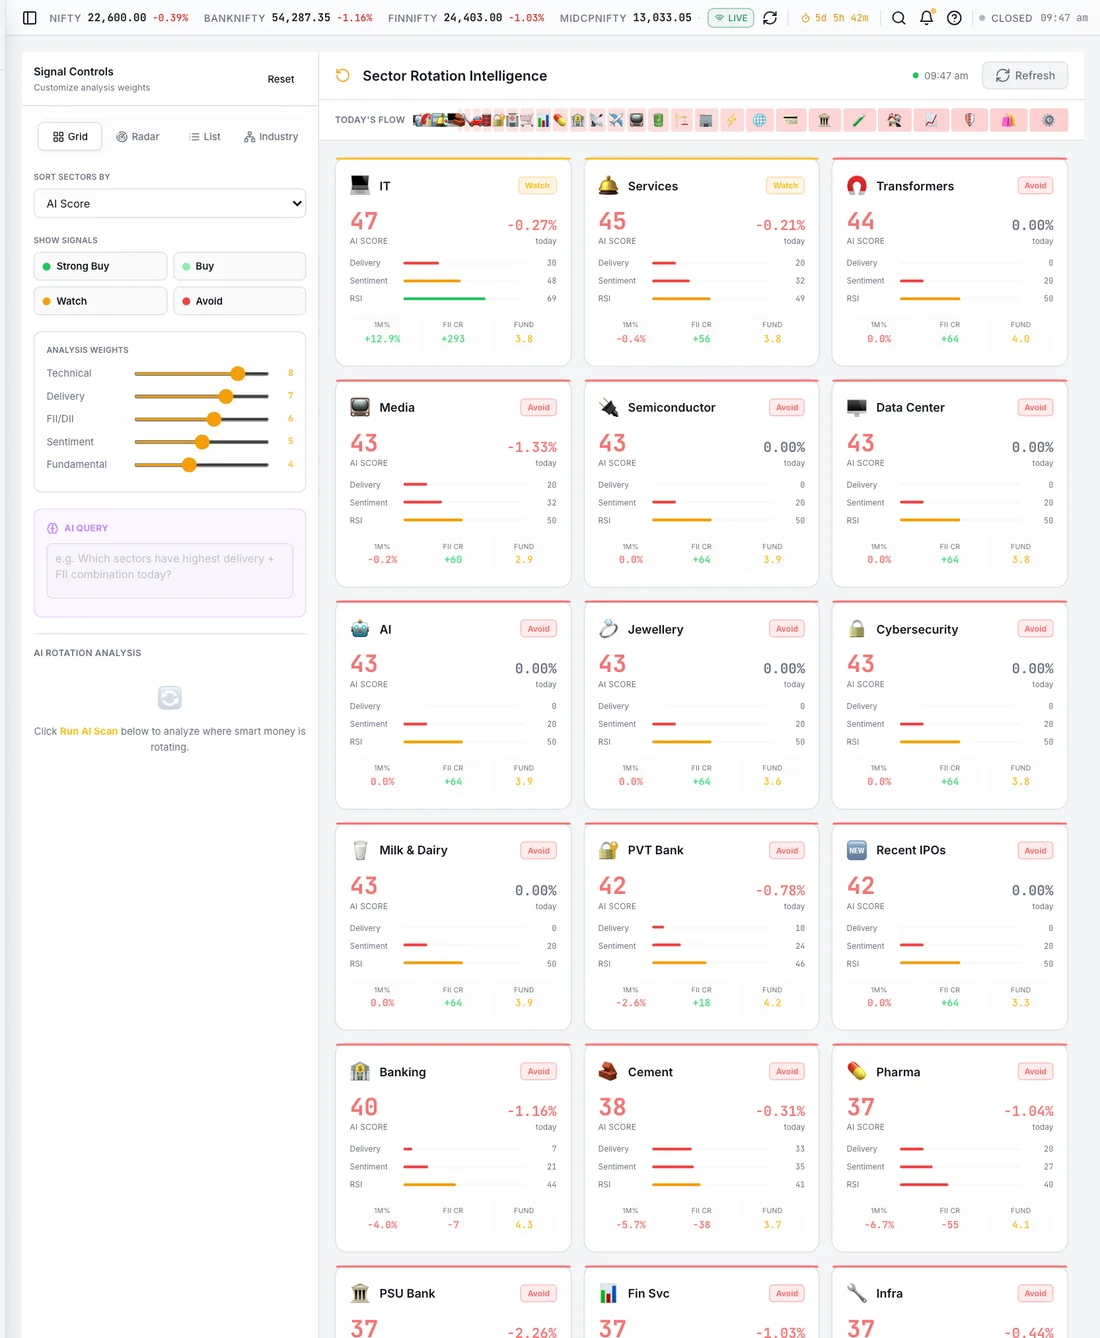Open the notifications bell

point(927,18)
